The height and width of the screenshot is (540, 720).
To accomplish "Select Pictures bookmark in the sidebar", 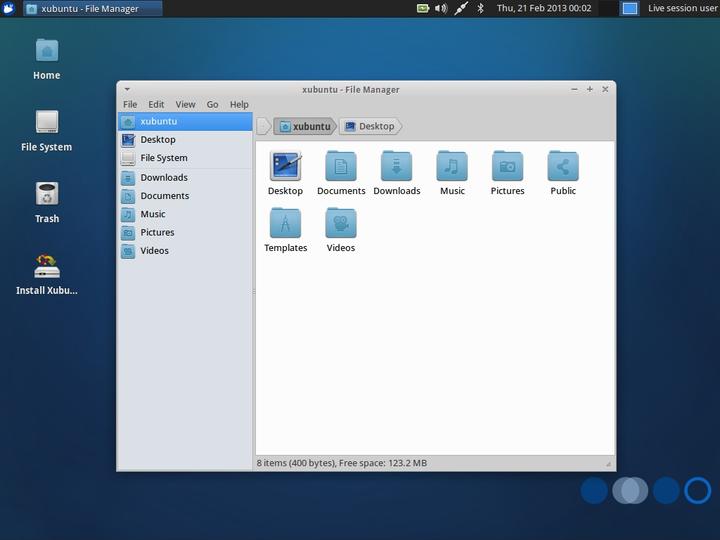I will (x=186, y=233).
